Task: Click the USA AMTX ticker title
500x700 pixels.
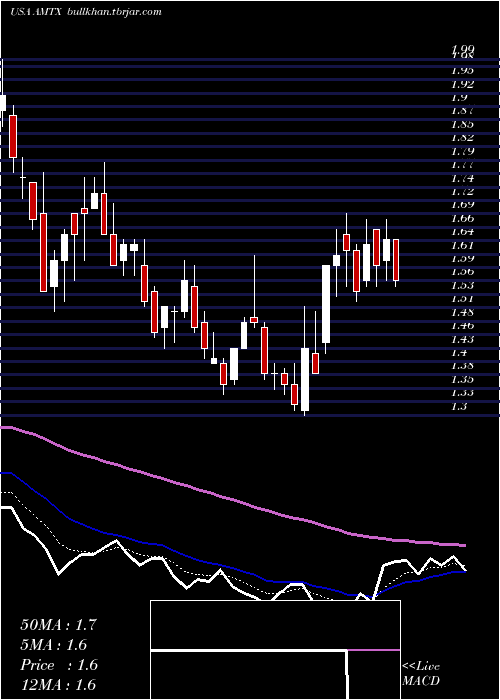Action: pyautogui.click(x=37, y=12)
